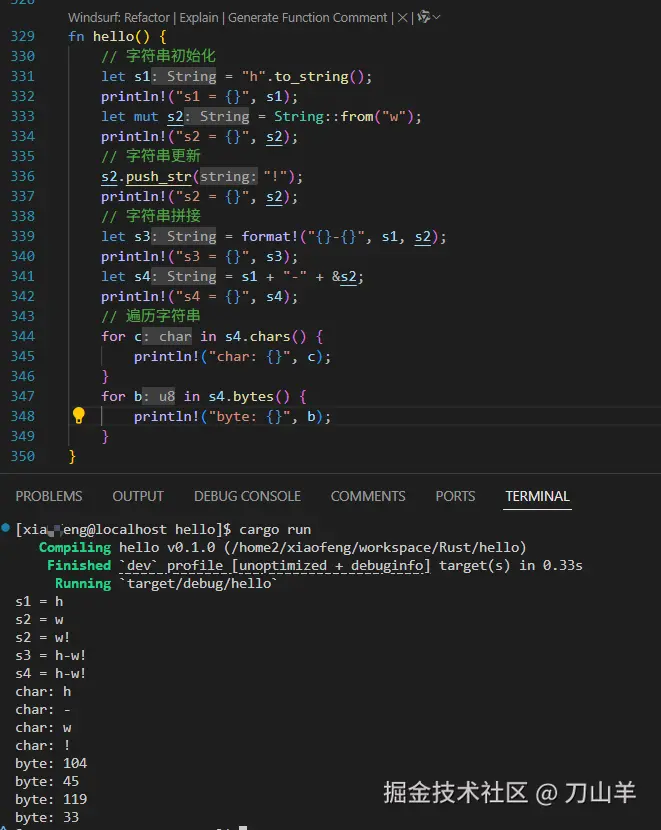Click terminal output byte: 119
The image size is (661, 830).
tap(51, 799)
